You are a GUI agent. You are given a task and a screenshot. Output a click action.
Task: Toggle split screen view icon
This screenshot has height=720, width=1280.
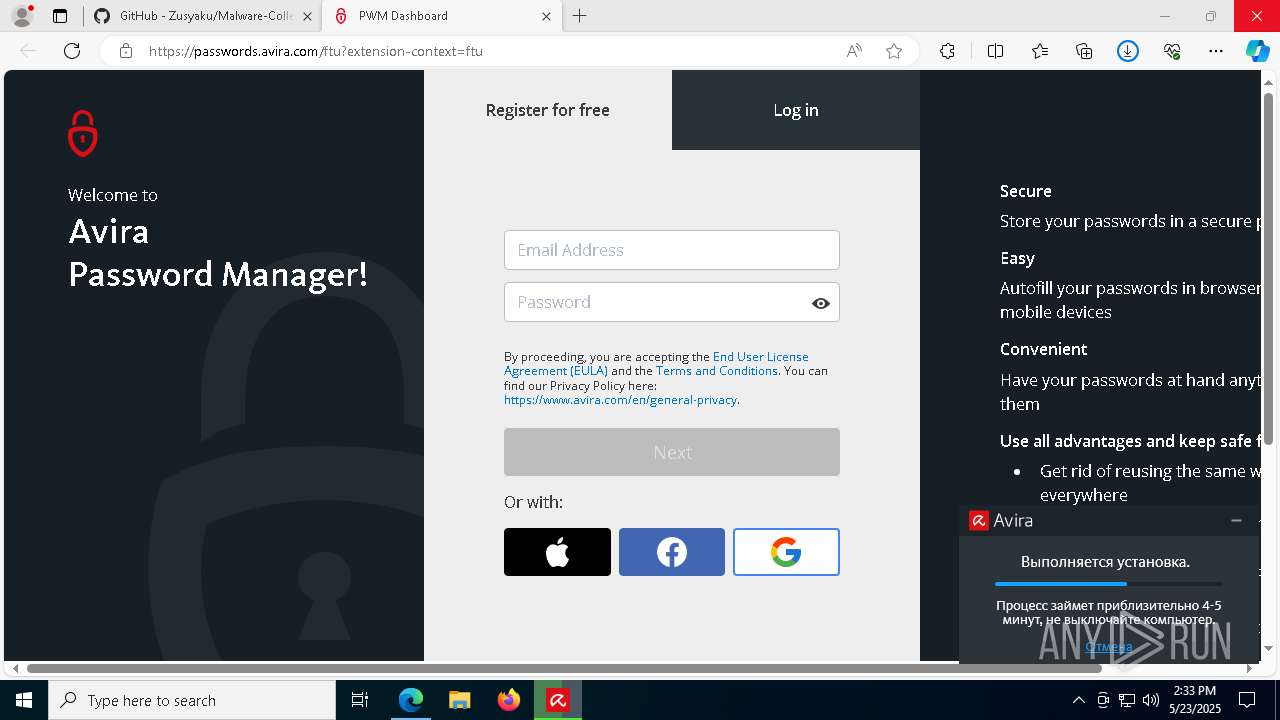click(x=996, y=51)
